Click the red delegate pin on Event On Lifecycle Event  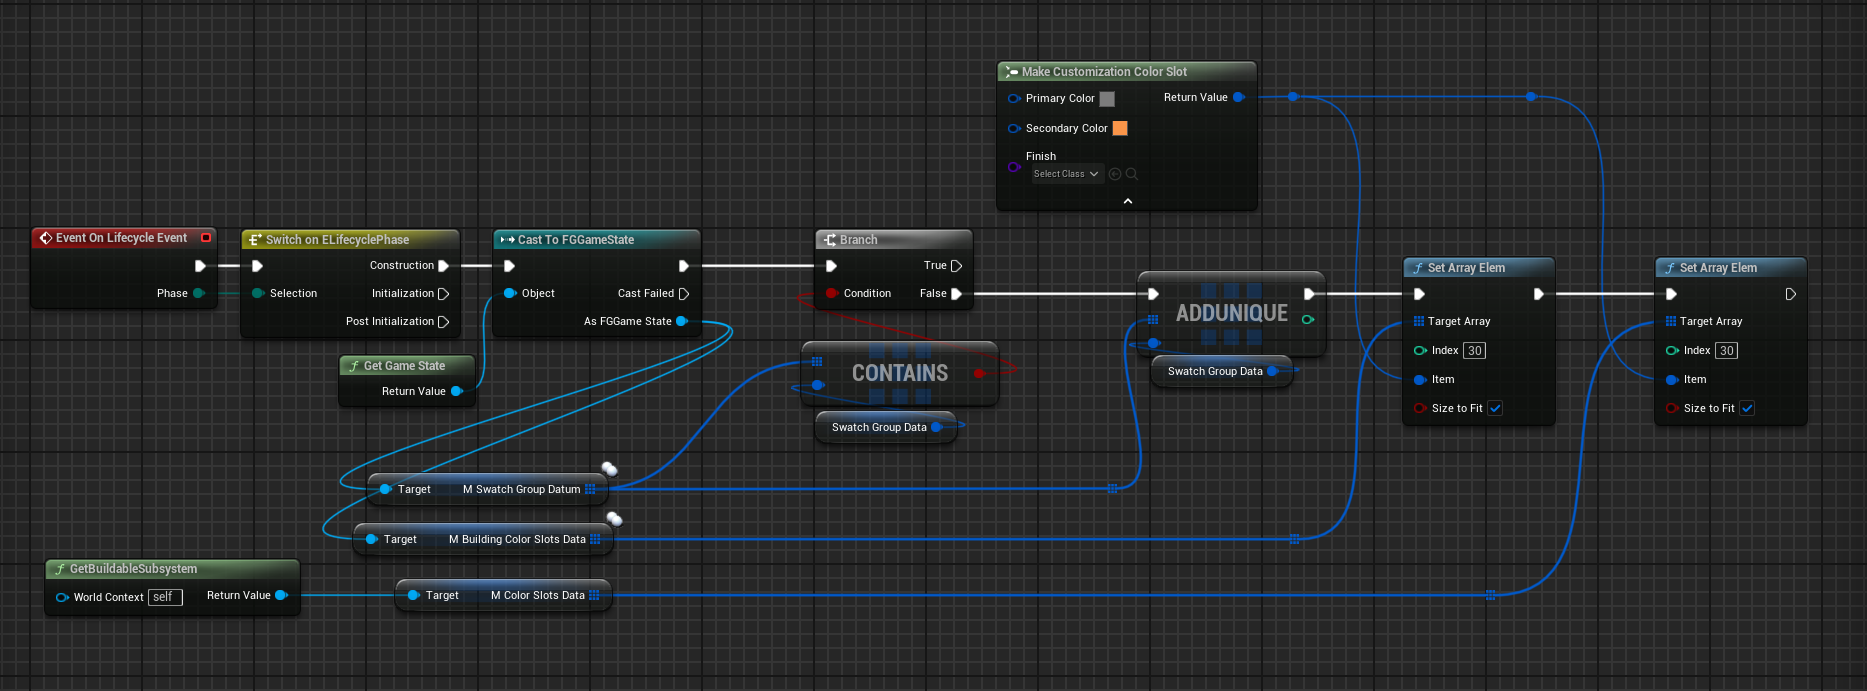206,238
